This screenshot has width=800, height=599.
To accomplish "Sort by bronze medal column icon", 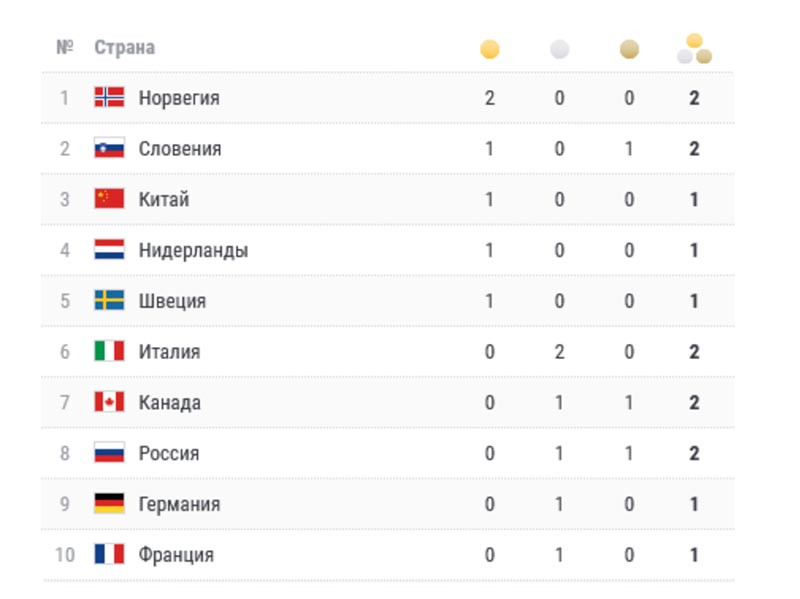I will click(629, 49).
